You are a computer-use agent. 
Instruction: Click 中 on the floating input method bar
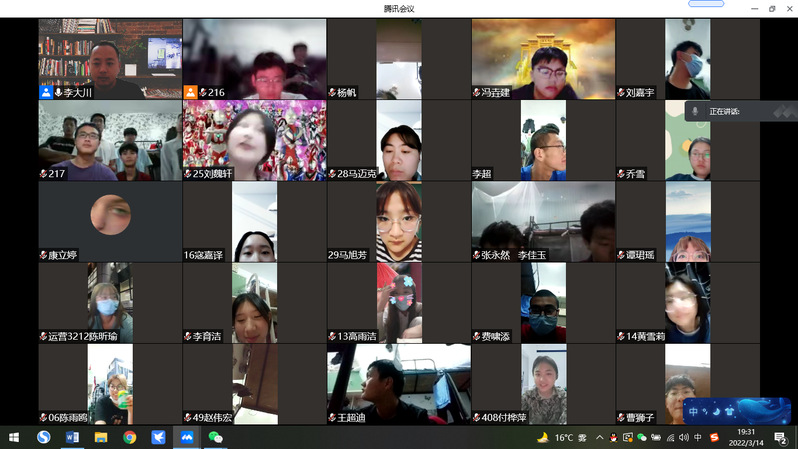click(695, 411)
